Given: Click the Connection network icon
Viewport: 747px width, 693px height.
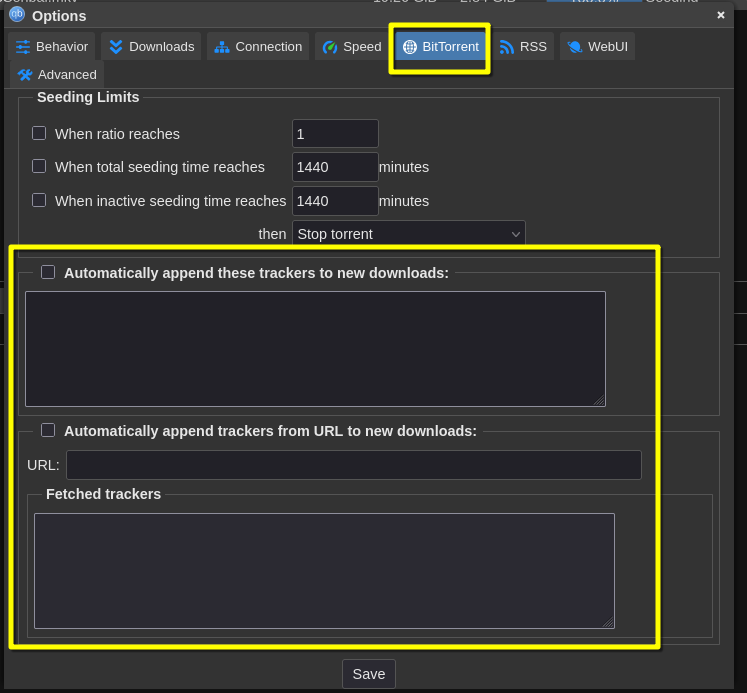Looking at the screenshot, I should (222, 47).
